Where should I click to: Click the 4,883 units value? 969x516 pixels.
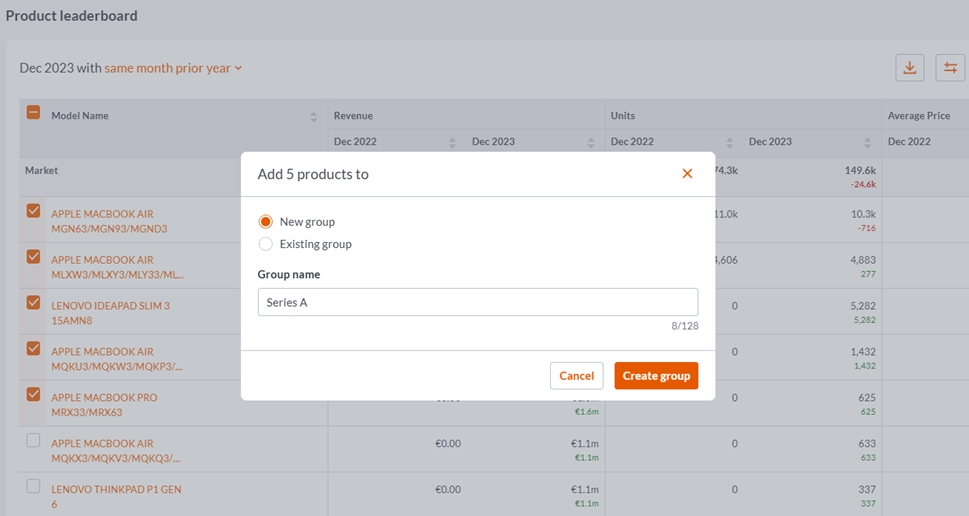pos(863,260)
